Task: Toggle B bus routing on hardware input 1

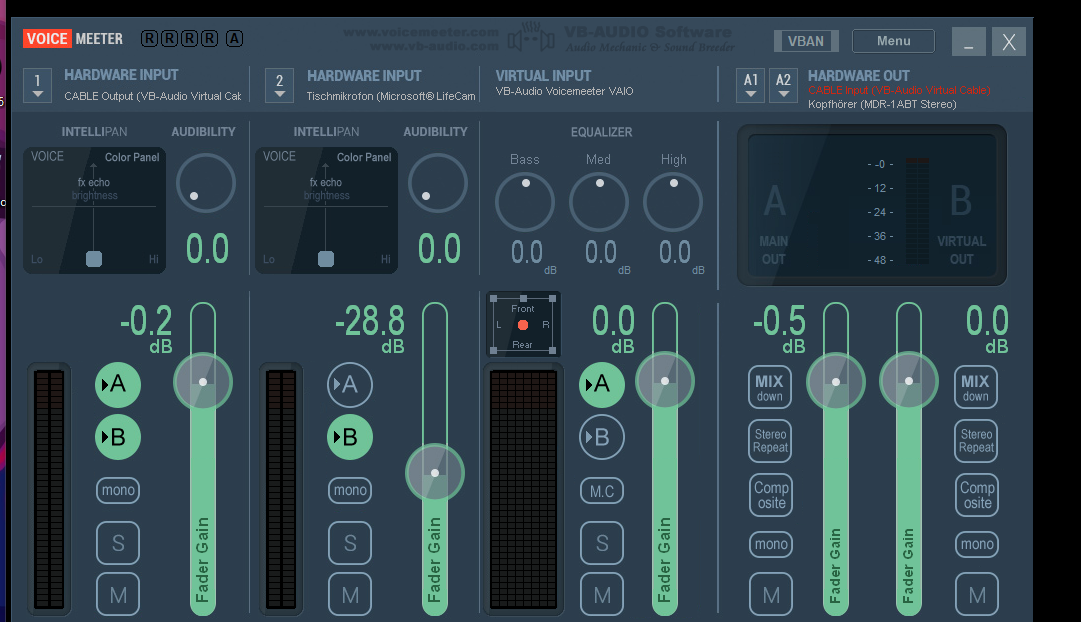Action: [x=118, y=437]
